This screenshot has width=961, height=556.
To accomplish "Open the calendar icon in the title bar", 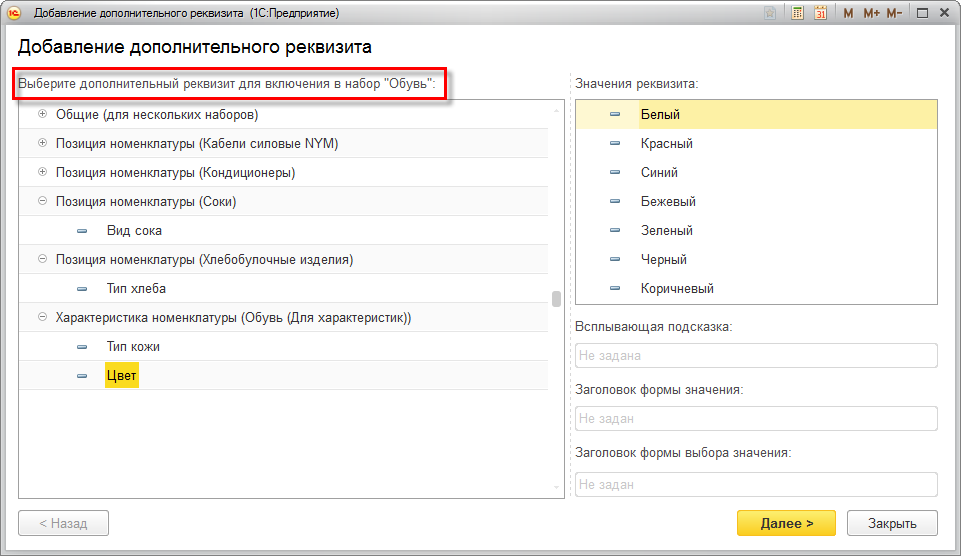I will (821, 13).
